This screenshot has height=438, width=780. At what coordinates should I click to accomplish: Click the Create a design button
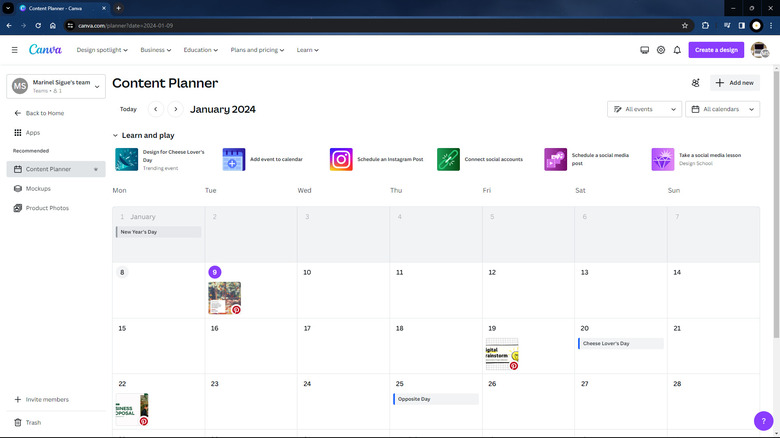pyautogui.click(x=716, y=50)
